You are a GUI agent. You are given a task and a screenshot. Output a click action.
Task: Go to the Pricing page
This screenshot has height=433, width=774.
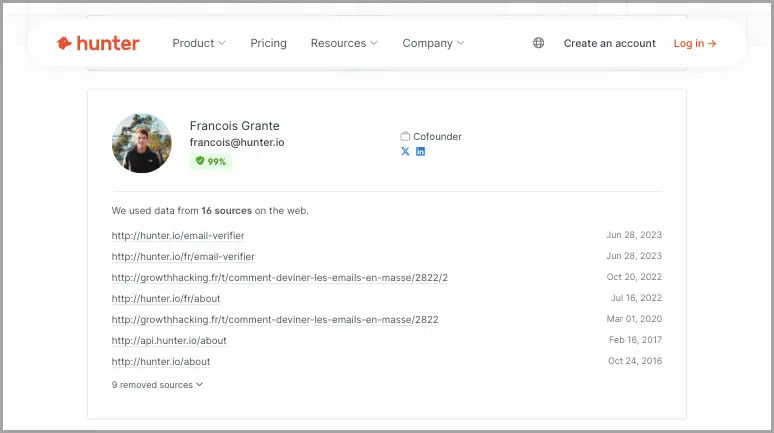pyautogui.click(x=269, y=43)
